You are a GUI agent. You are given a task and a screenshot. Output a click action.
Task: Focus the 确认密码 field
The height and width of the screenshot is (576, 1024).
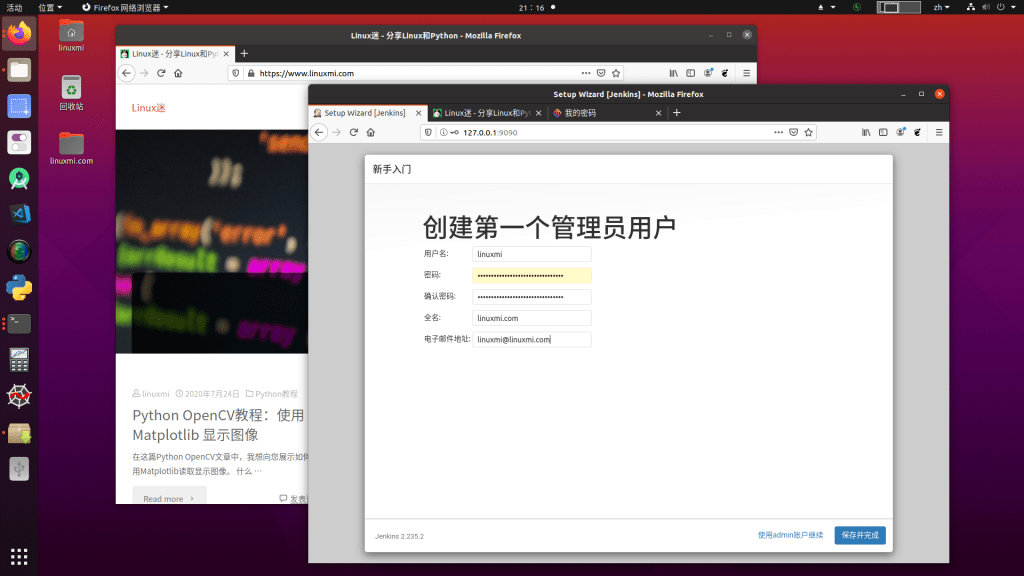532,296
